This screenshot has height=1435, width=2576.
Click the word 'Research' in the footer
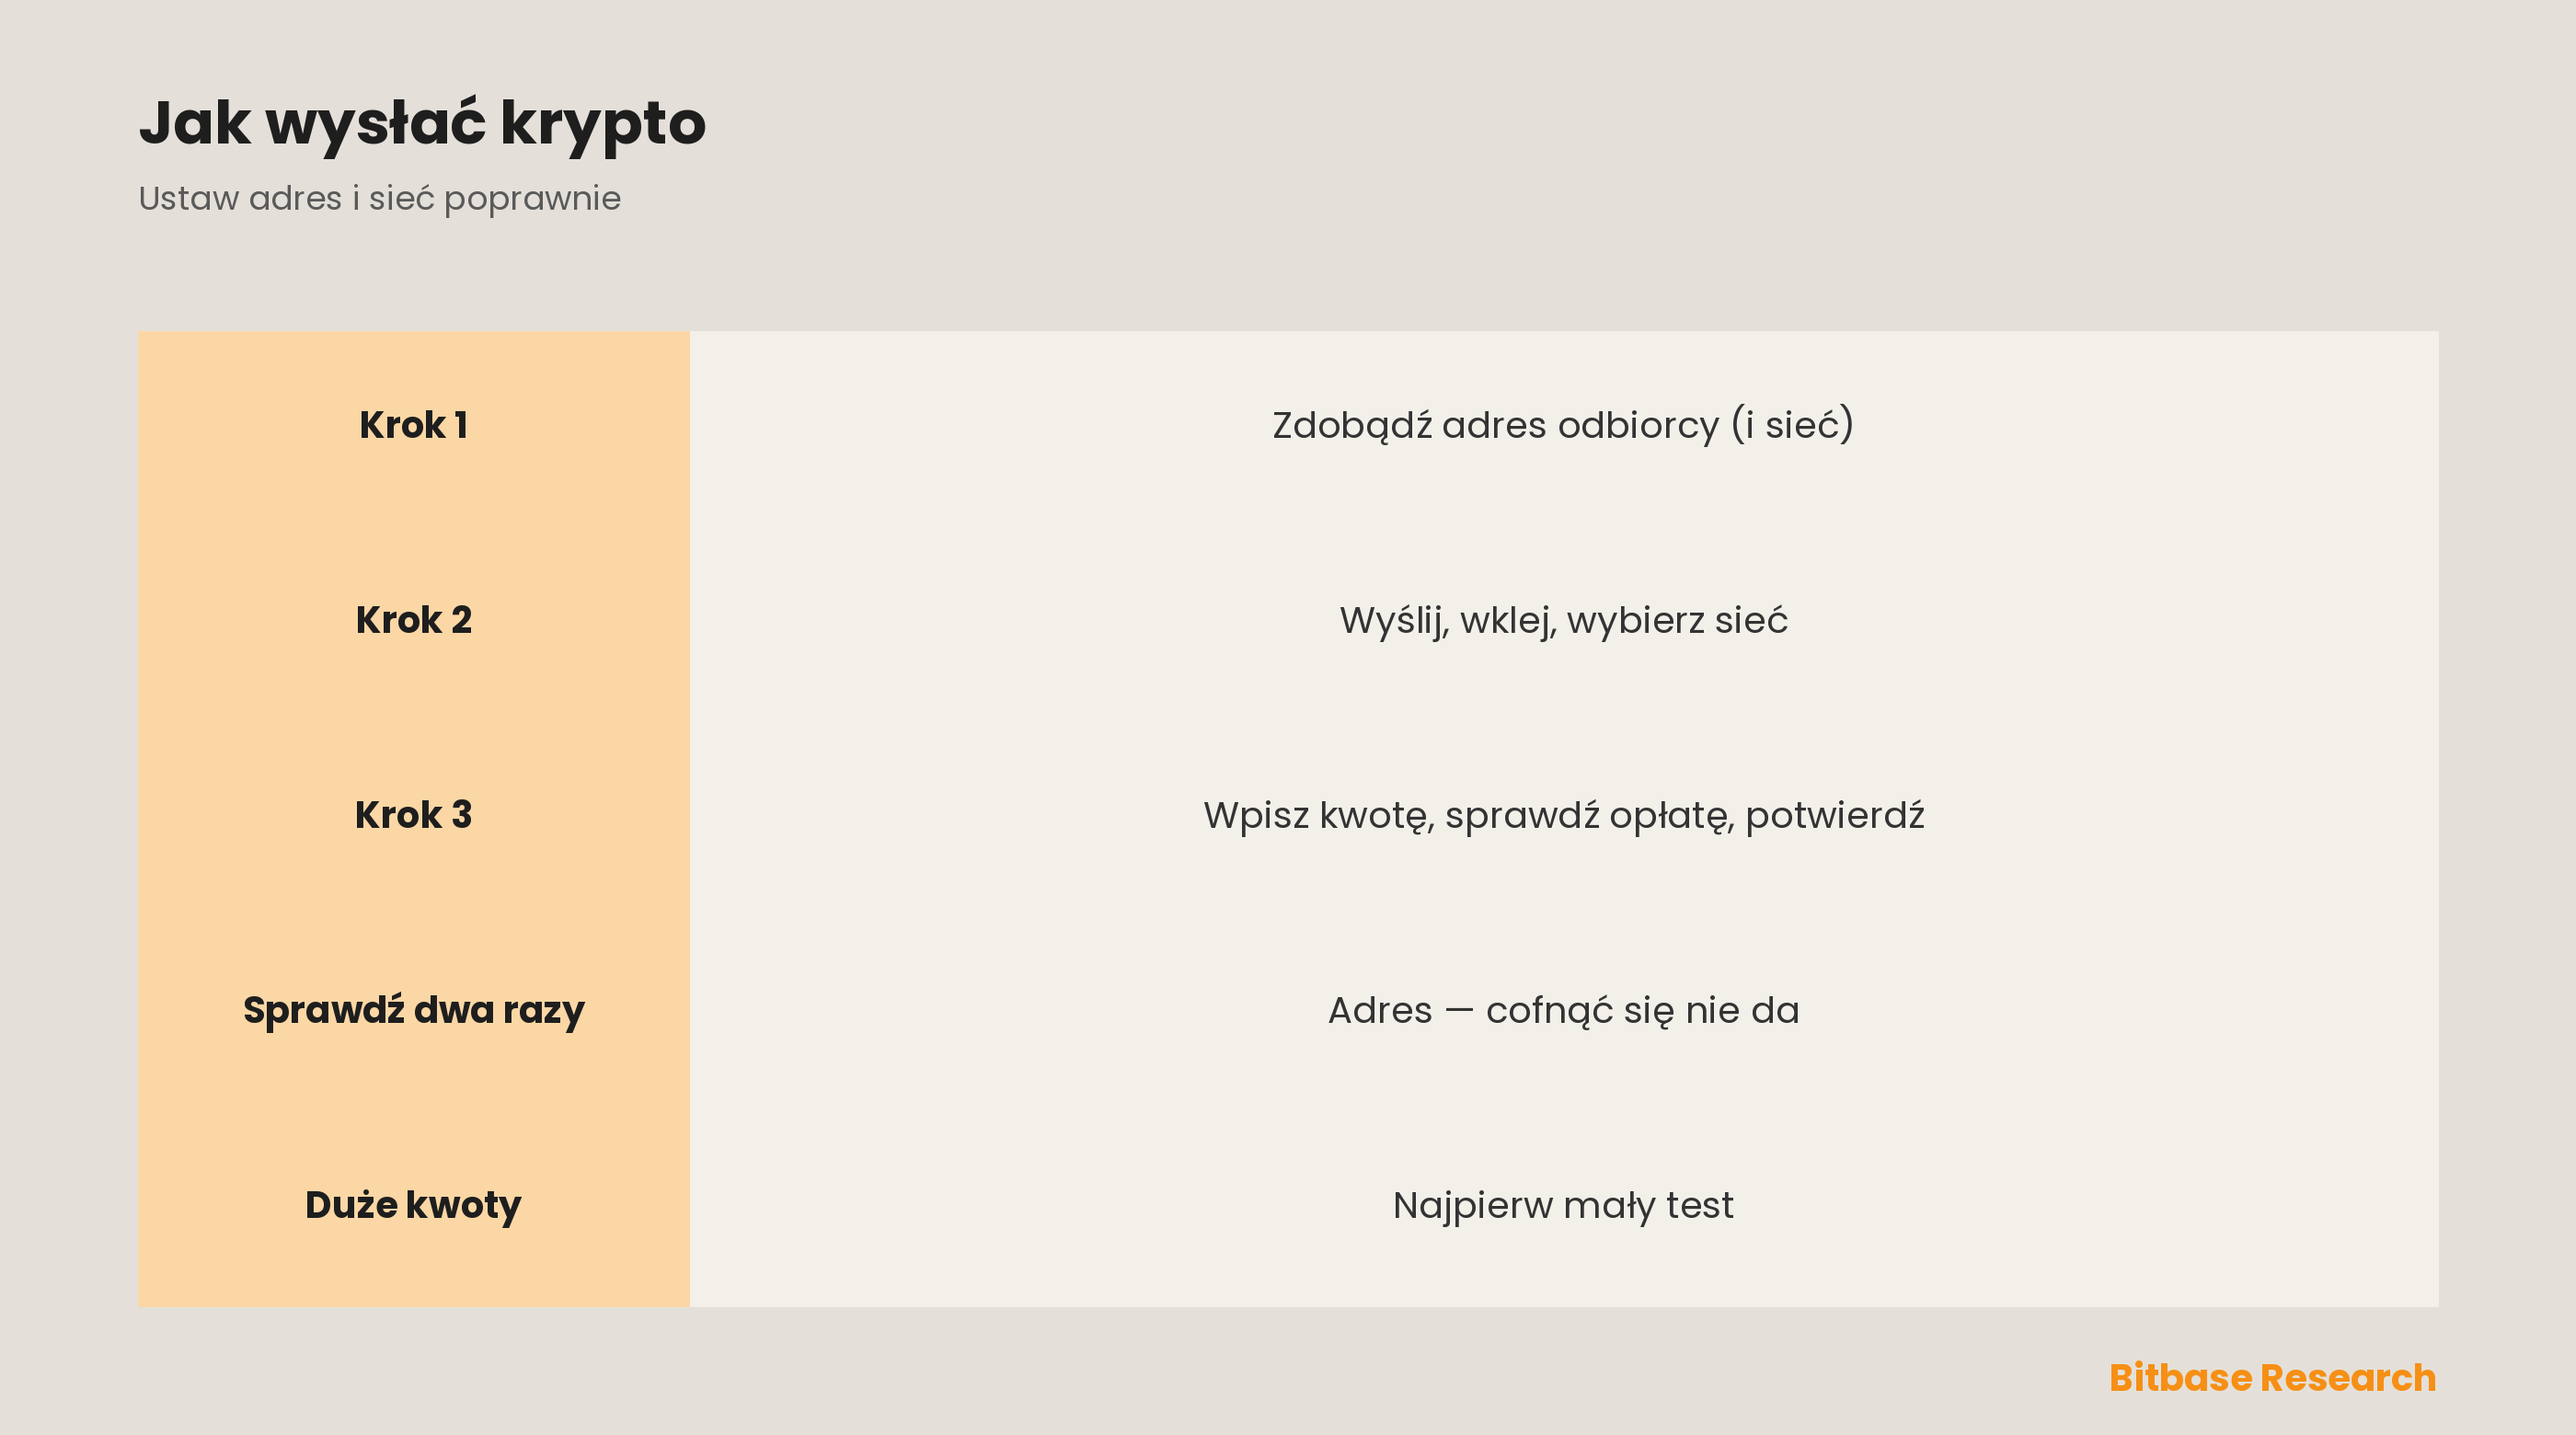pyautogui.click(x=2348, y=1378)
